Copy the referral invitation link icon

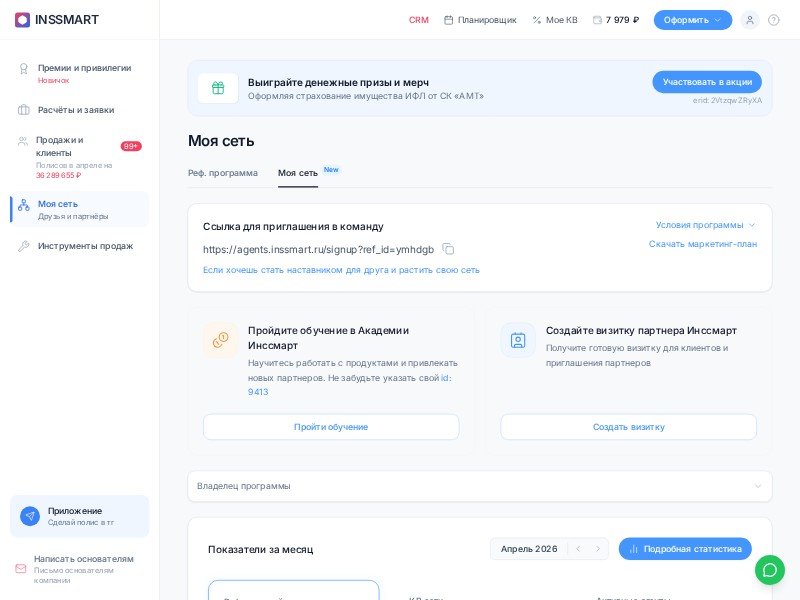[x=448, y=249]
